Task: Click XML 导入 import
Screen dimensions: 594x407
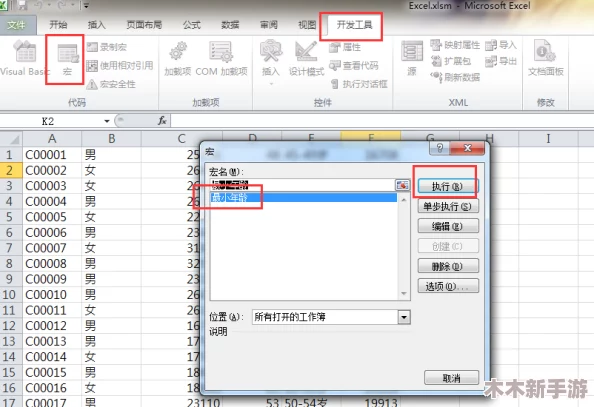Action: click(501, 45)
